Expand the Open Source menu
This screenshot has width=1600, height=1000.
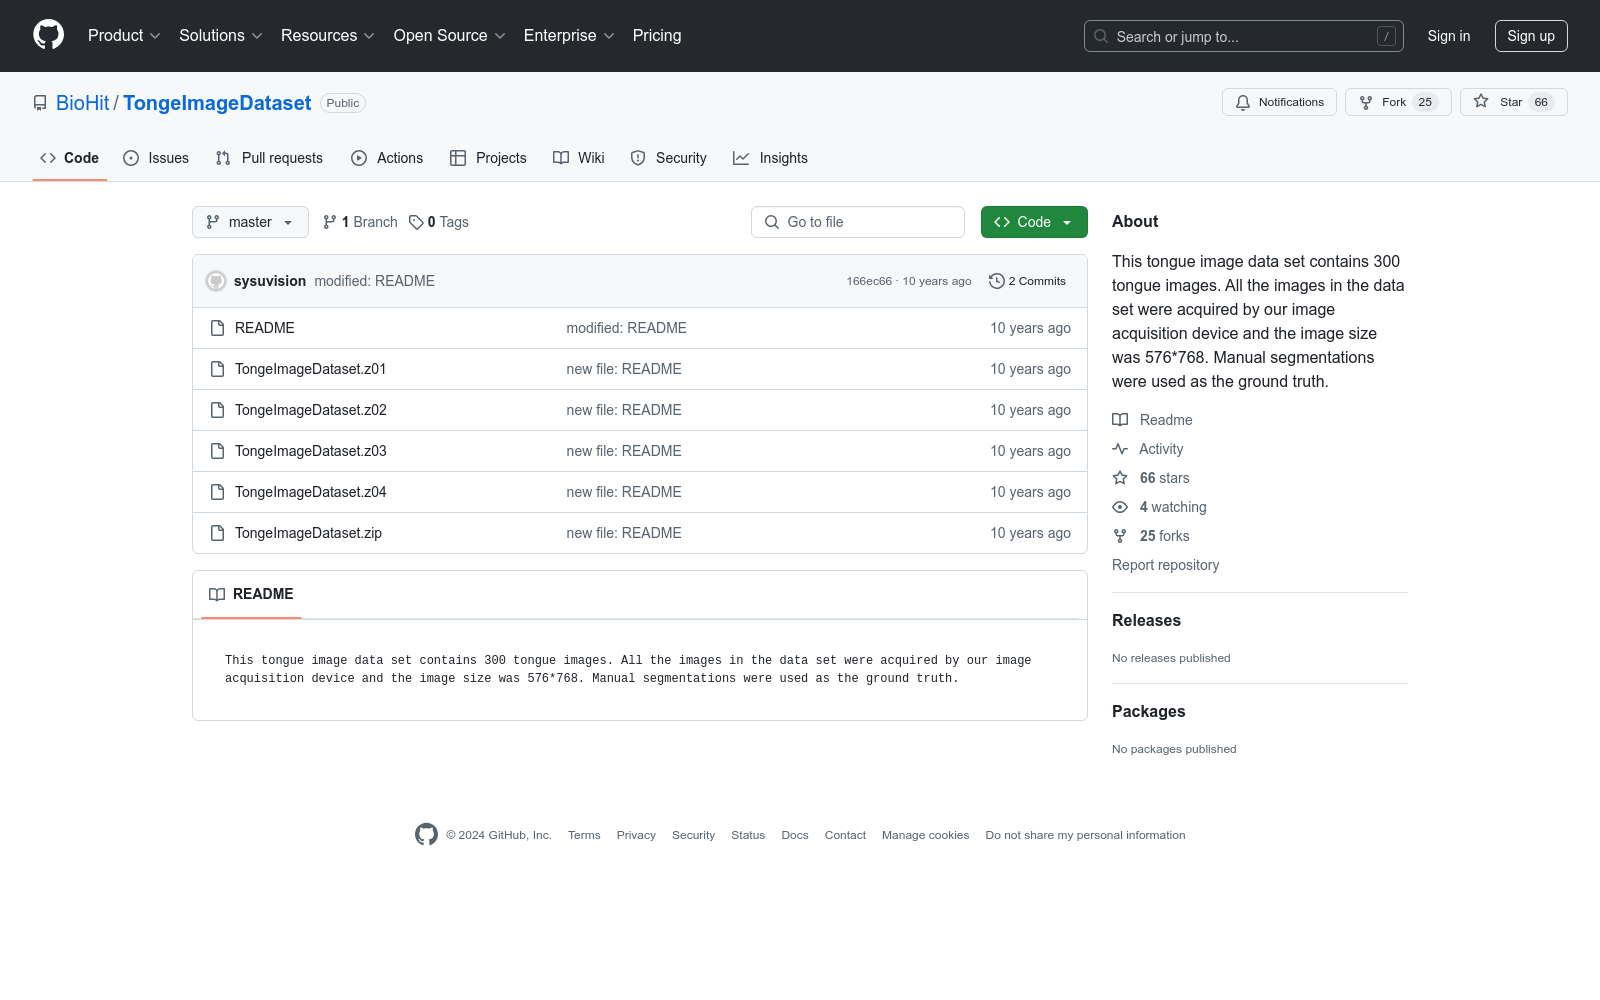pos(449,35)
